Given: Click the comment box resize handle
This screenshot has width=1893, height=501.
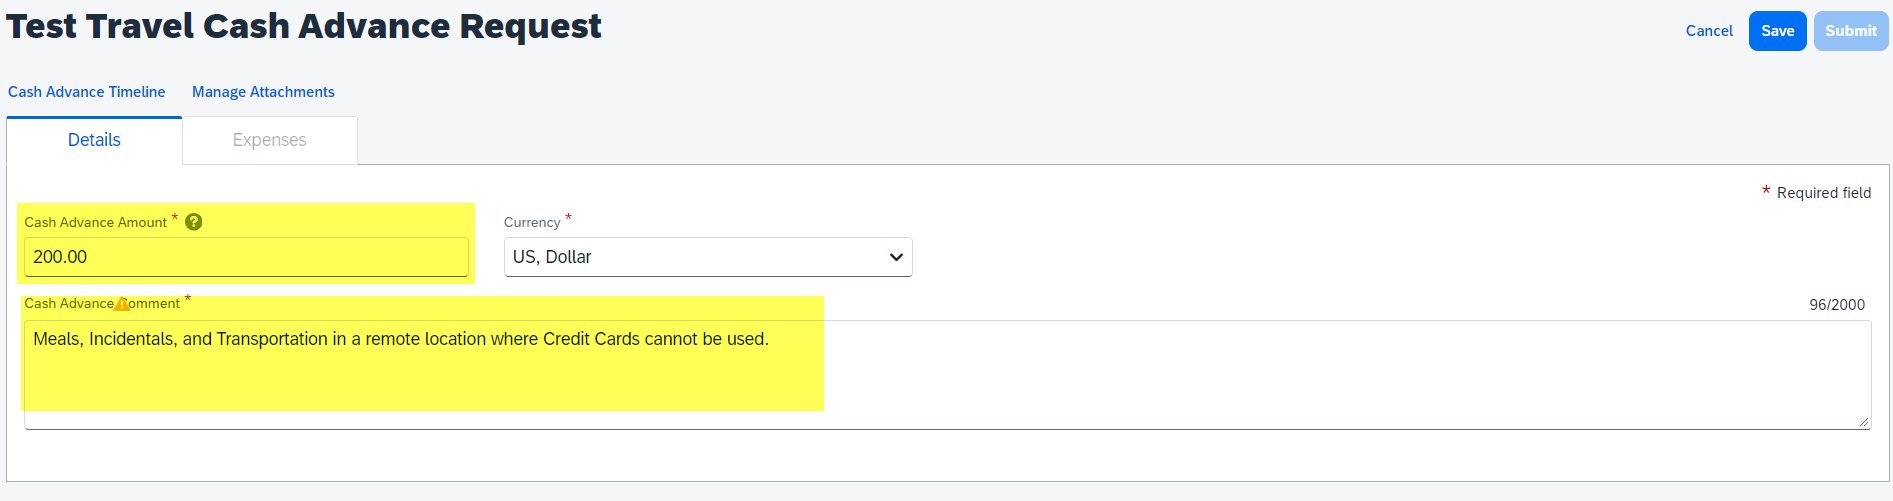Looking at the screenshot, I should tap(1864, 422).
